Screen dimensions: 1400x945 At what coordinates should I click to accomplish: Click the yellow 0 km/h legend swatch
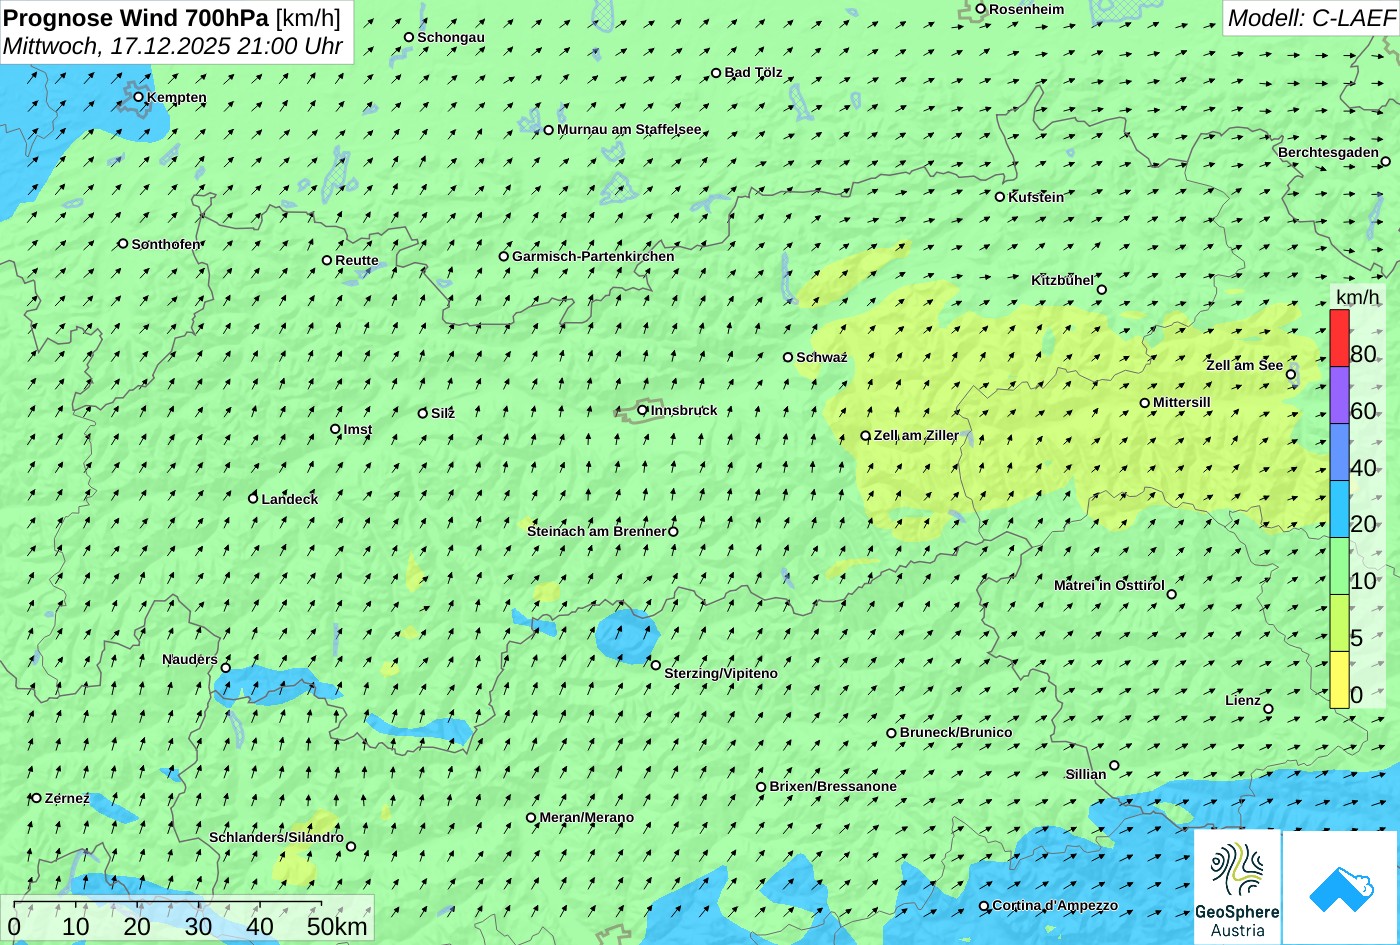tap(1339, 680)
